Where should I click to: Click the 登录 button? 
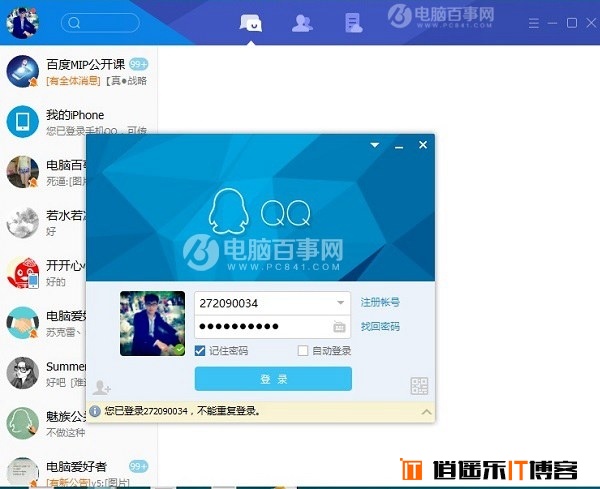tap(273, 379)
